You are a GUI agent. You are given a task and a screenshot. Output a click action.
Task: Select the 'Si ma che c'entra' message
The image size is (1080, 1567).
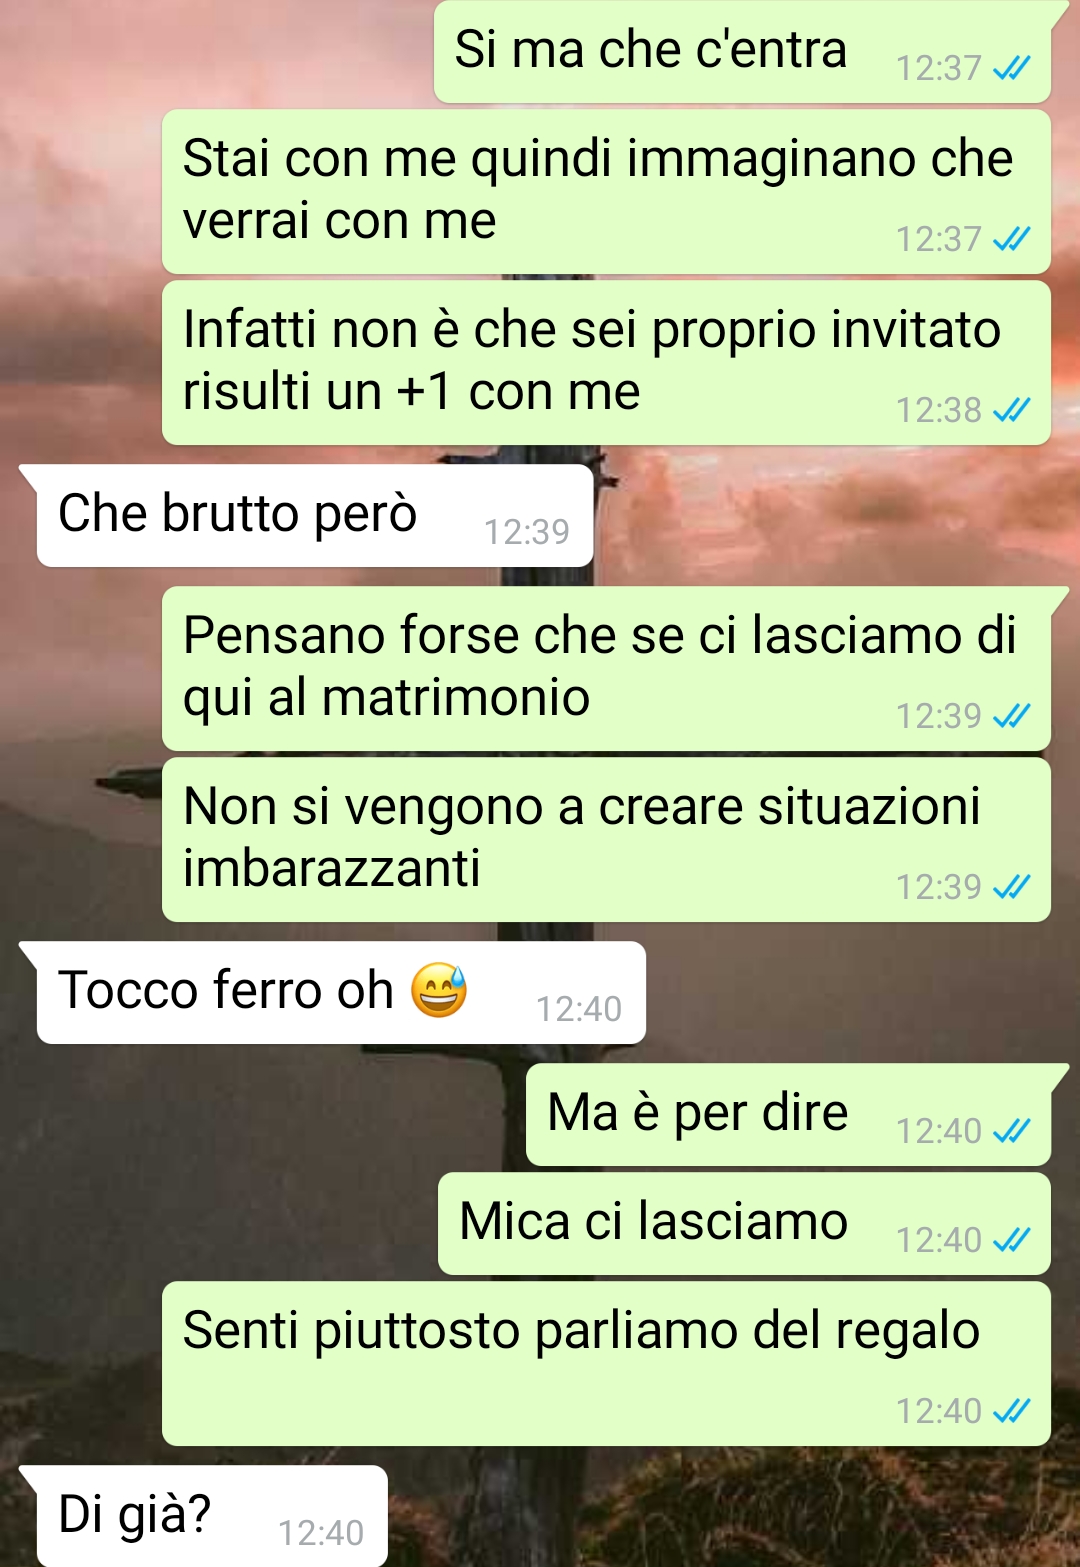click(x=742, y=52)
